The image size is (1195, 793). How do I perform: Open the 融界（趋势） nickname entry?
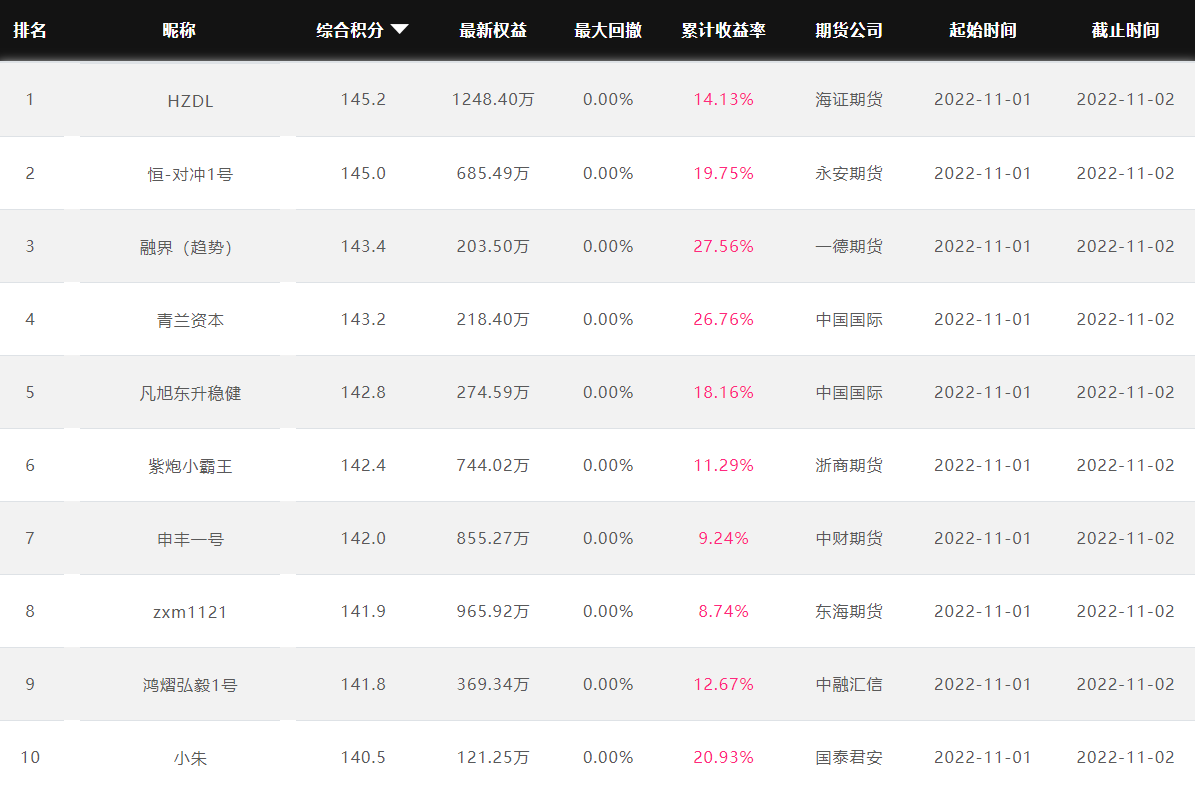pos(186,248)
